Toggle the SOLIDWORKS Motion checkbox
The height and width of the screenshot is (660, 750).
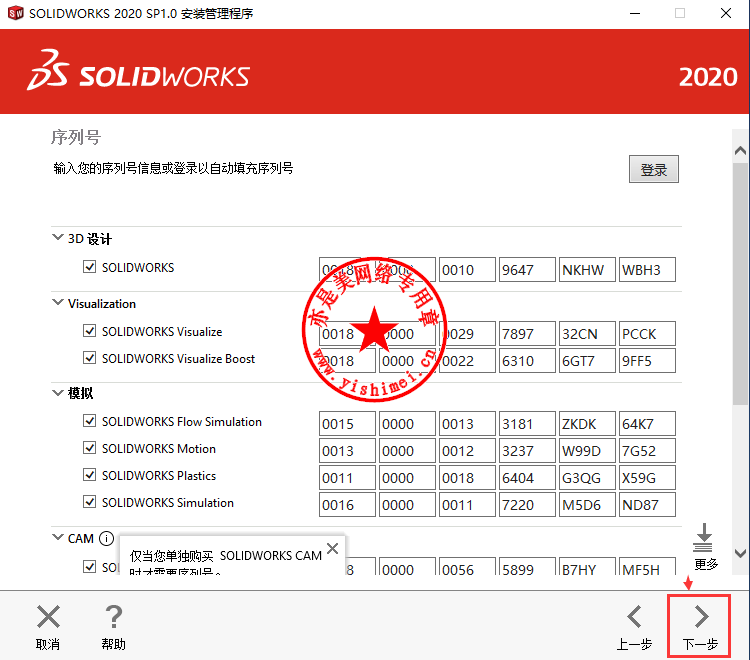(x=90, y=448)
